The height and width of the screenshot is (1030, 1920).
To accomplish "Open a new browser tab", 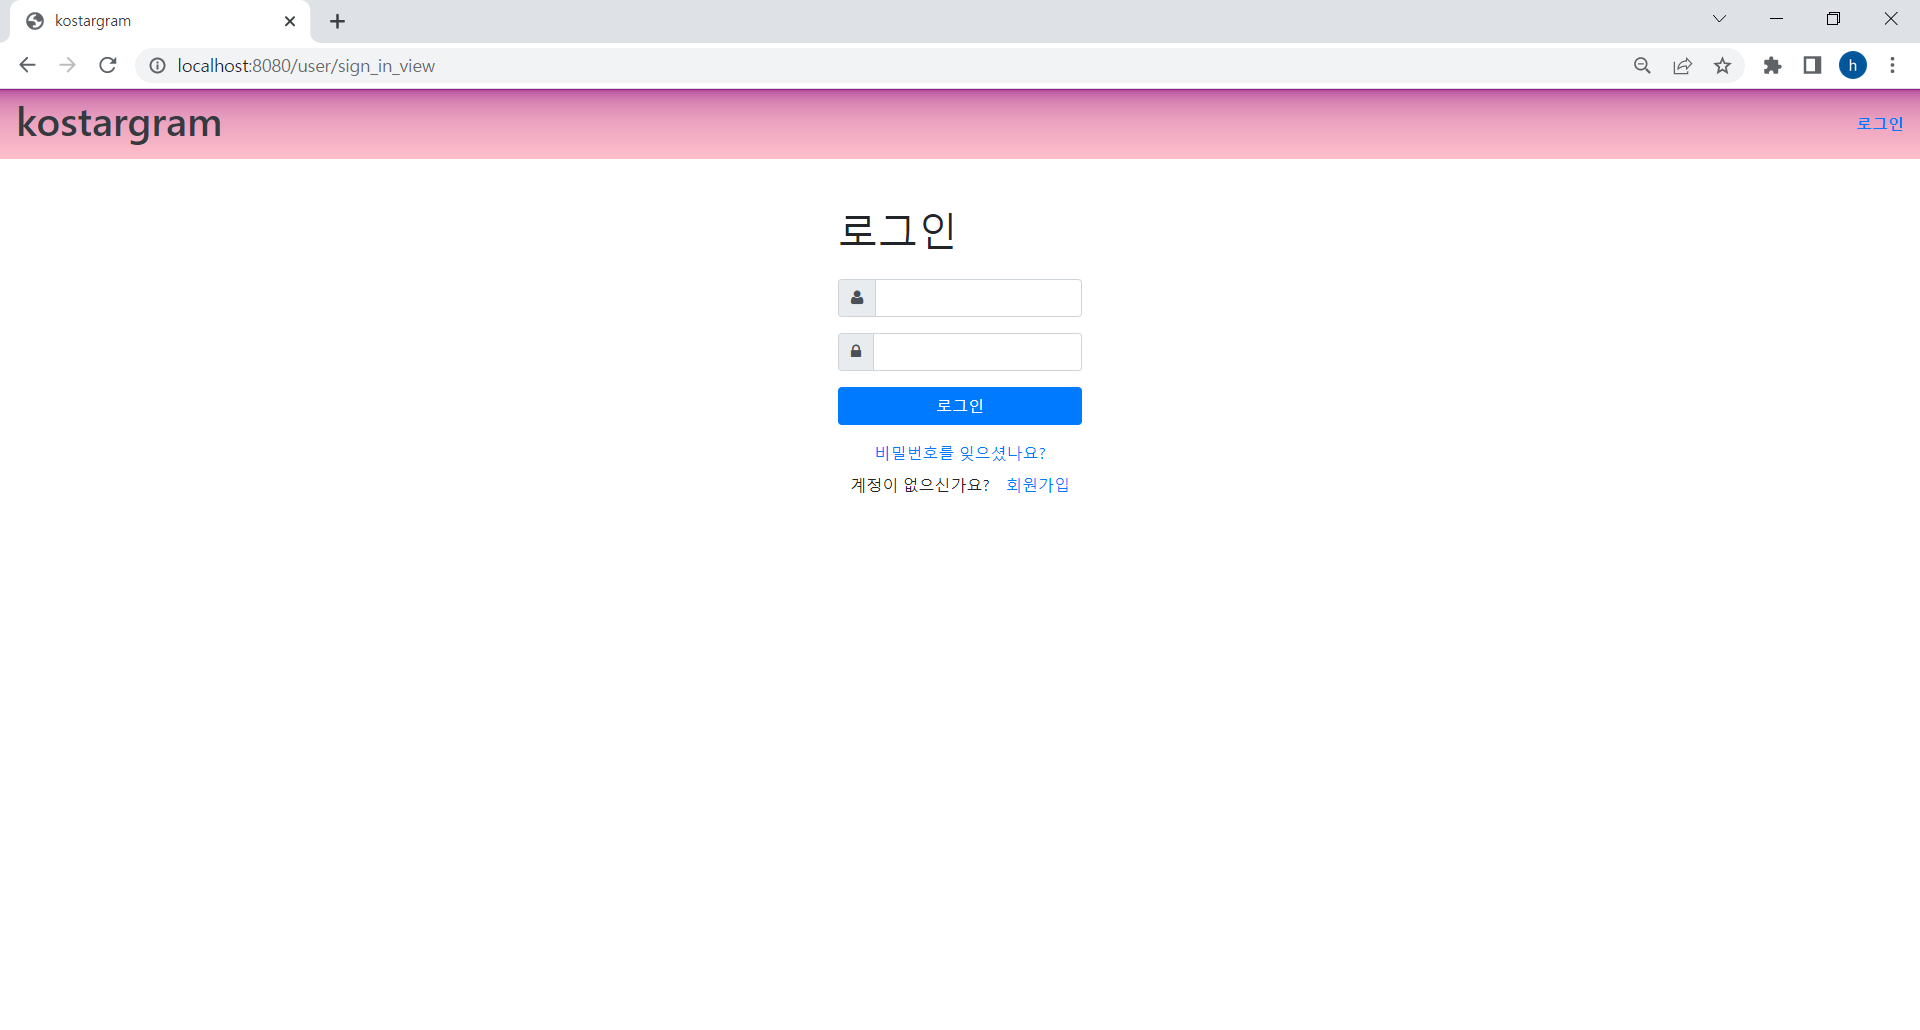I will coord(337,21).
